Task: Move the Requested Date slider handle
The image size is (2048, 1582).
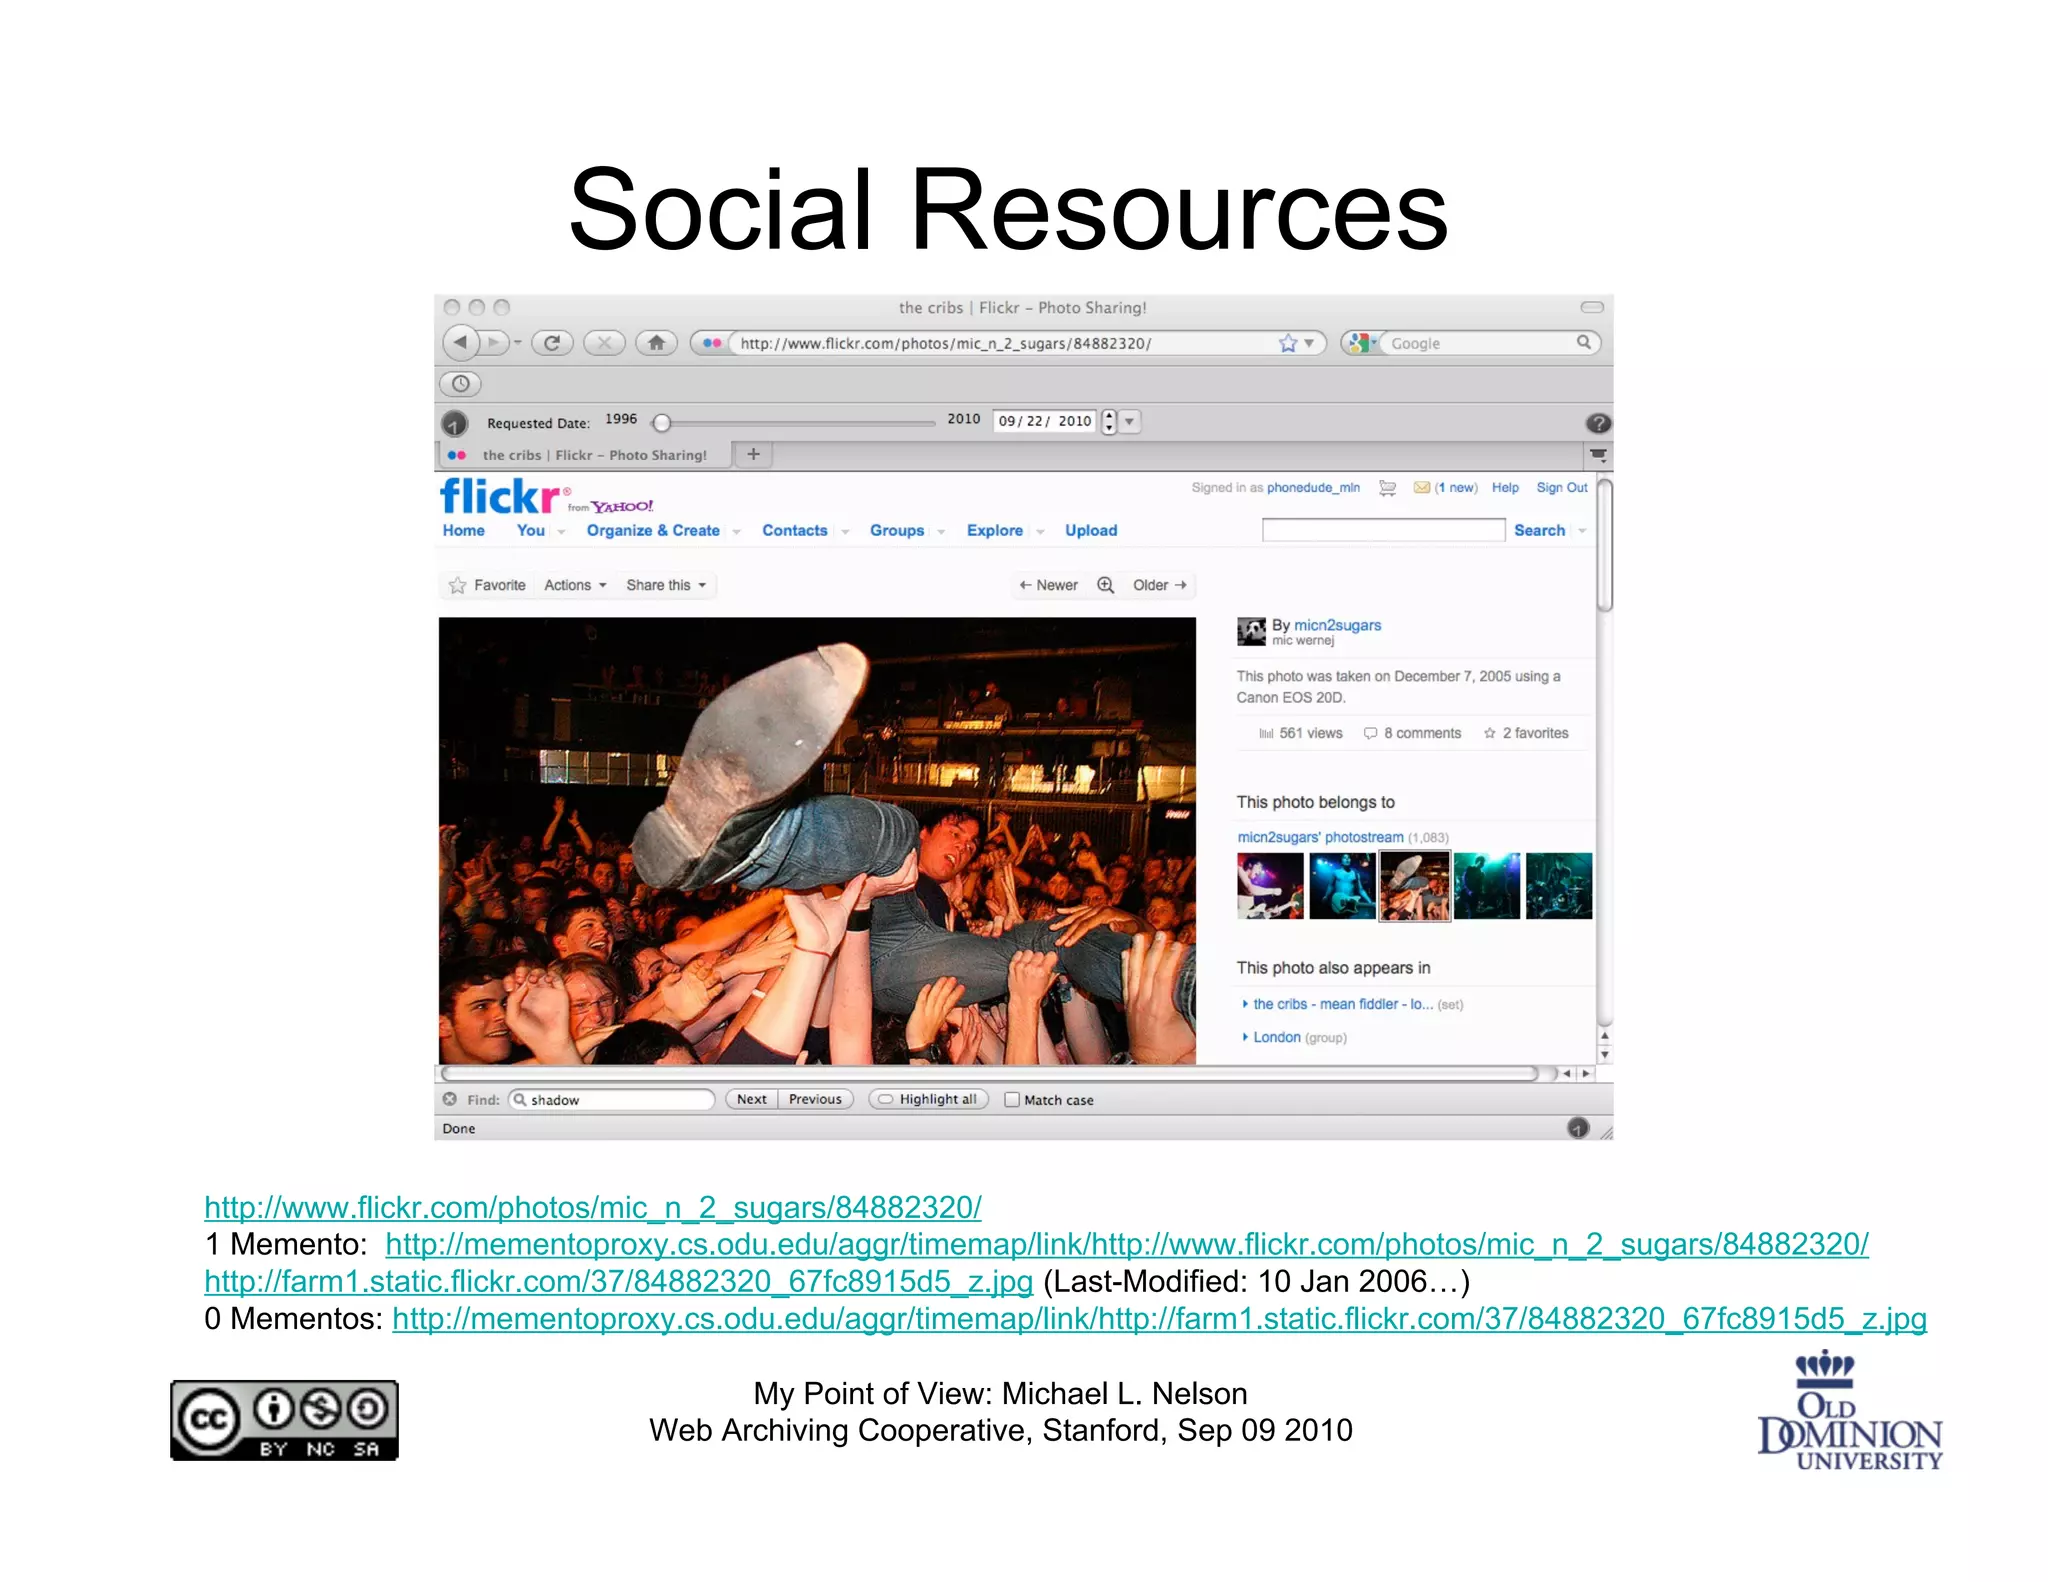Action: click(x=661, y=422)
